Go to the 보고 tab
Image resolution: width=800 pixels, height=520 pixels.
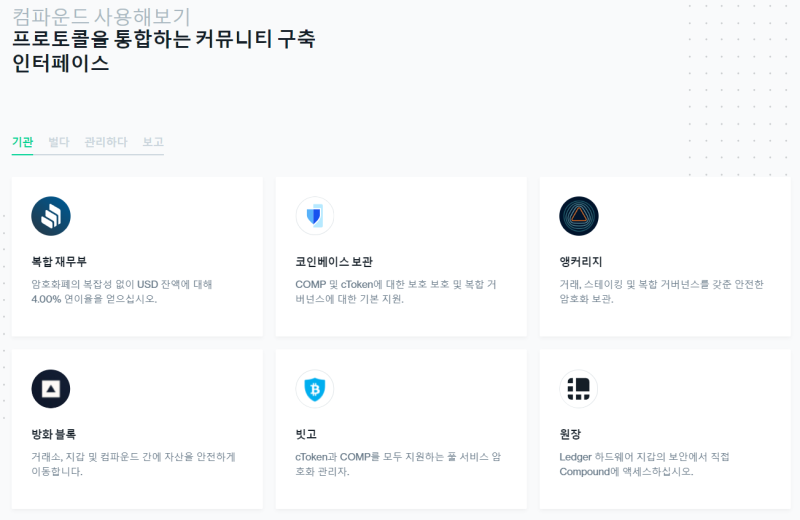[153, 142]
